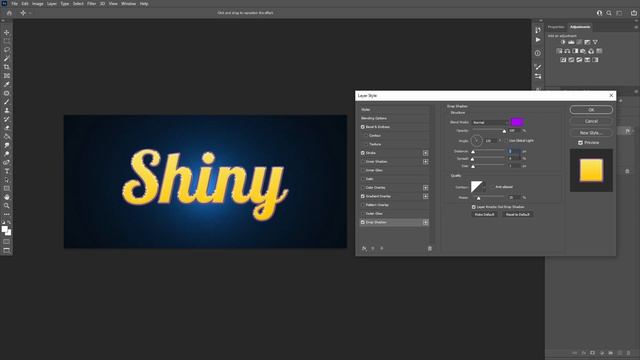Toggle Layer Knocks Out Drop Shadow checkbox
This screenshot has height=360, width=640.
(x=473, y=207)
